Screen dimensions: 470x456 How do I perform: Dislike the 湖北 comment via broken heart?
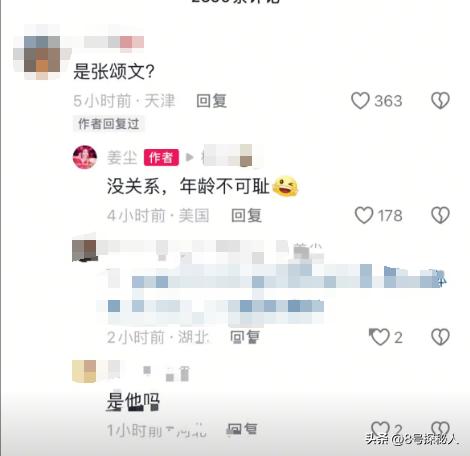(x=440, y=337)
